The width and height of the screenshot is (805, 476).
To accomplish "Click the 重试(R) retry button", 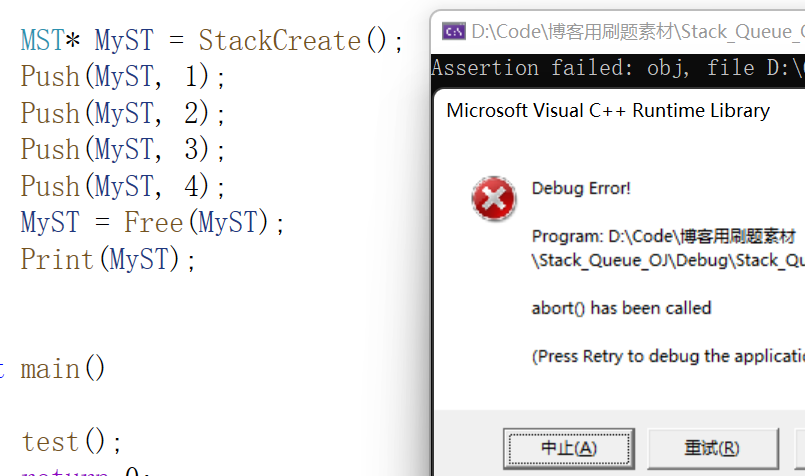I will click(x=713, y=449).
